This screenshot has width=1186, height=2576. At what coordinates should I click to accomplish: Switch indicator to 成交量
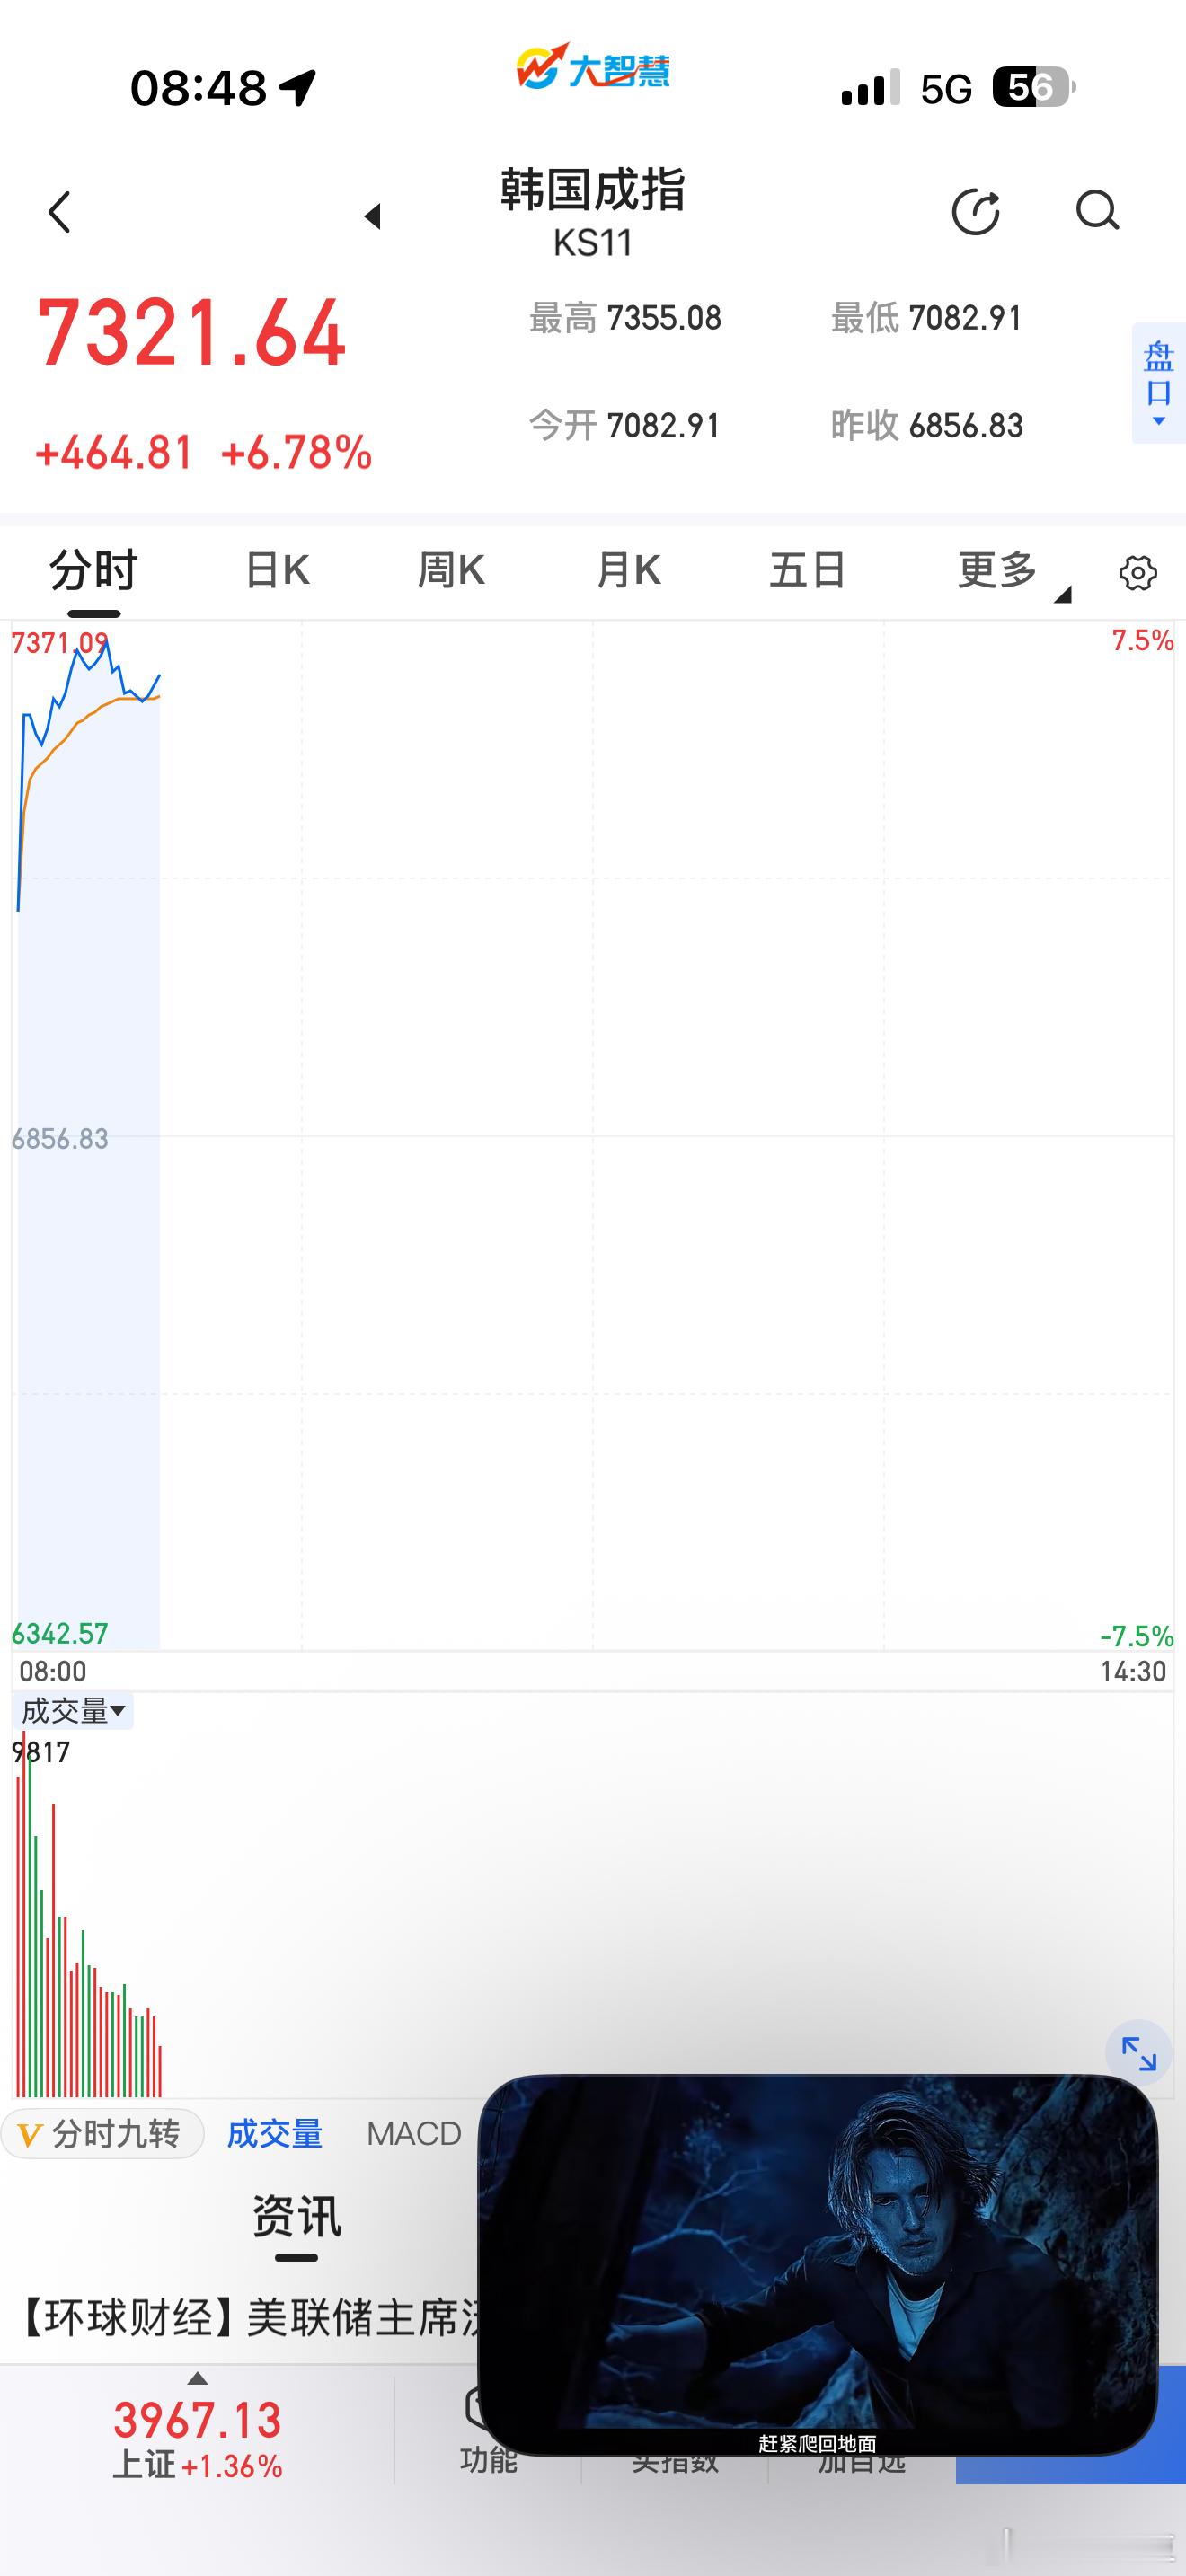point(275,2135)
